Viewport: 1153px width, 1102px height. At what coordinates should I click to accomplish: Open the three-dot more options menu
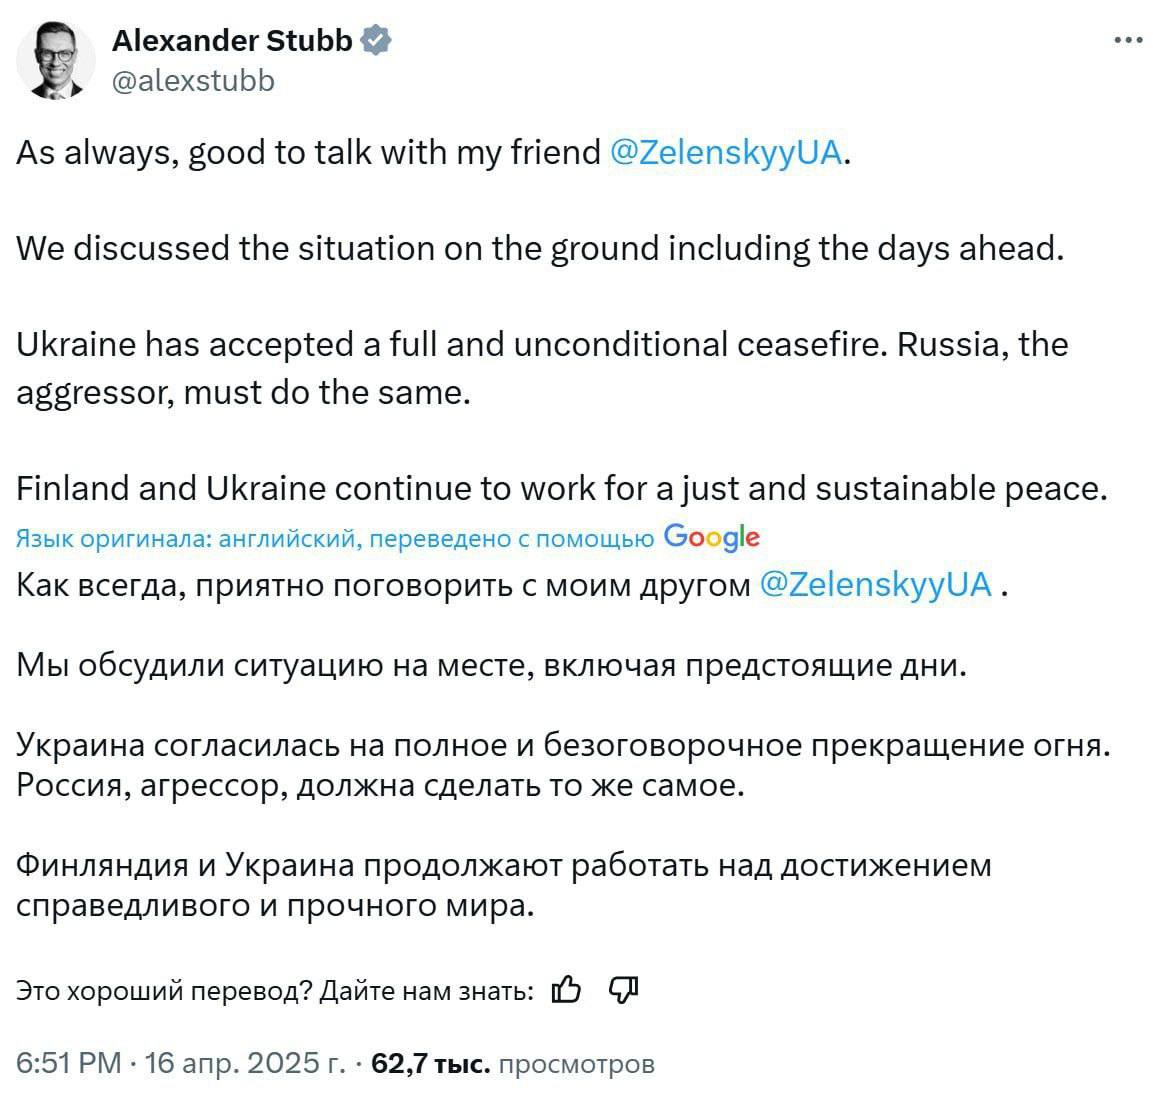(x=1127, y=41)
